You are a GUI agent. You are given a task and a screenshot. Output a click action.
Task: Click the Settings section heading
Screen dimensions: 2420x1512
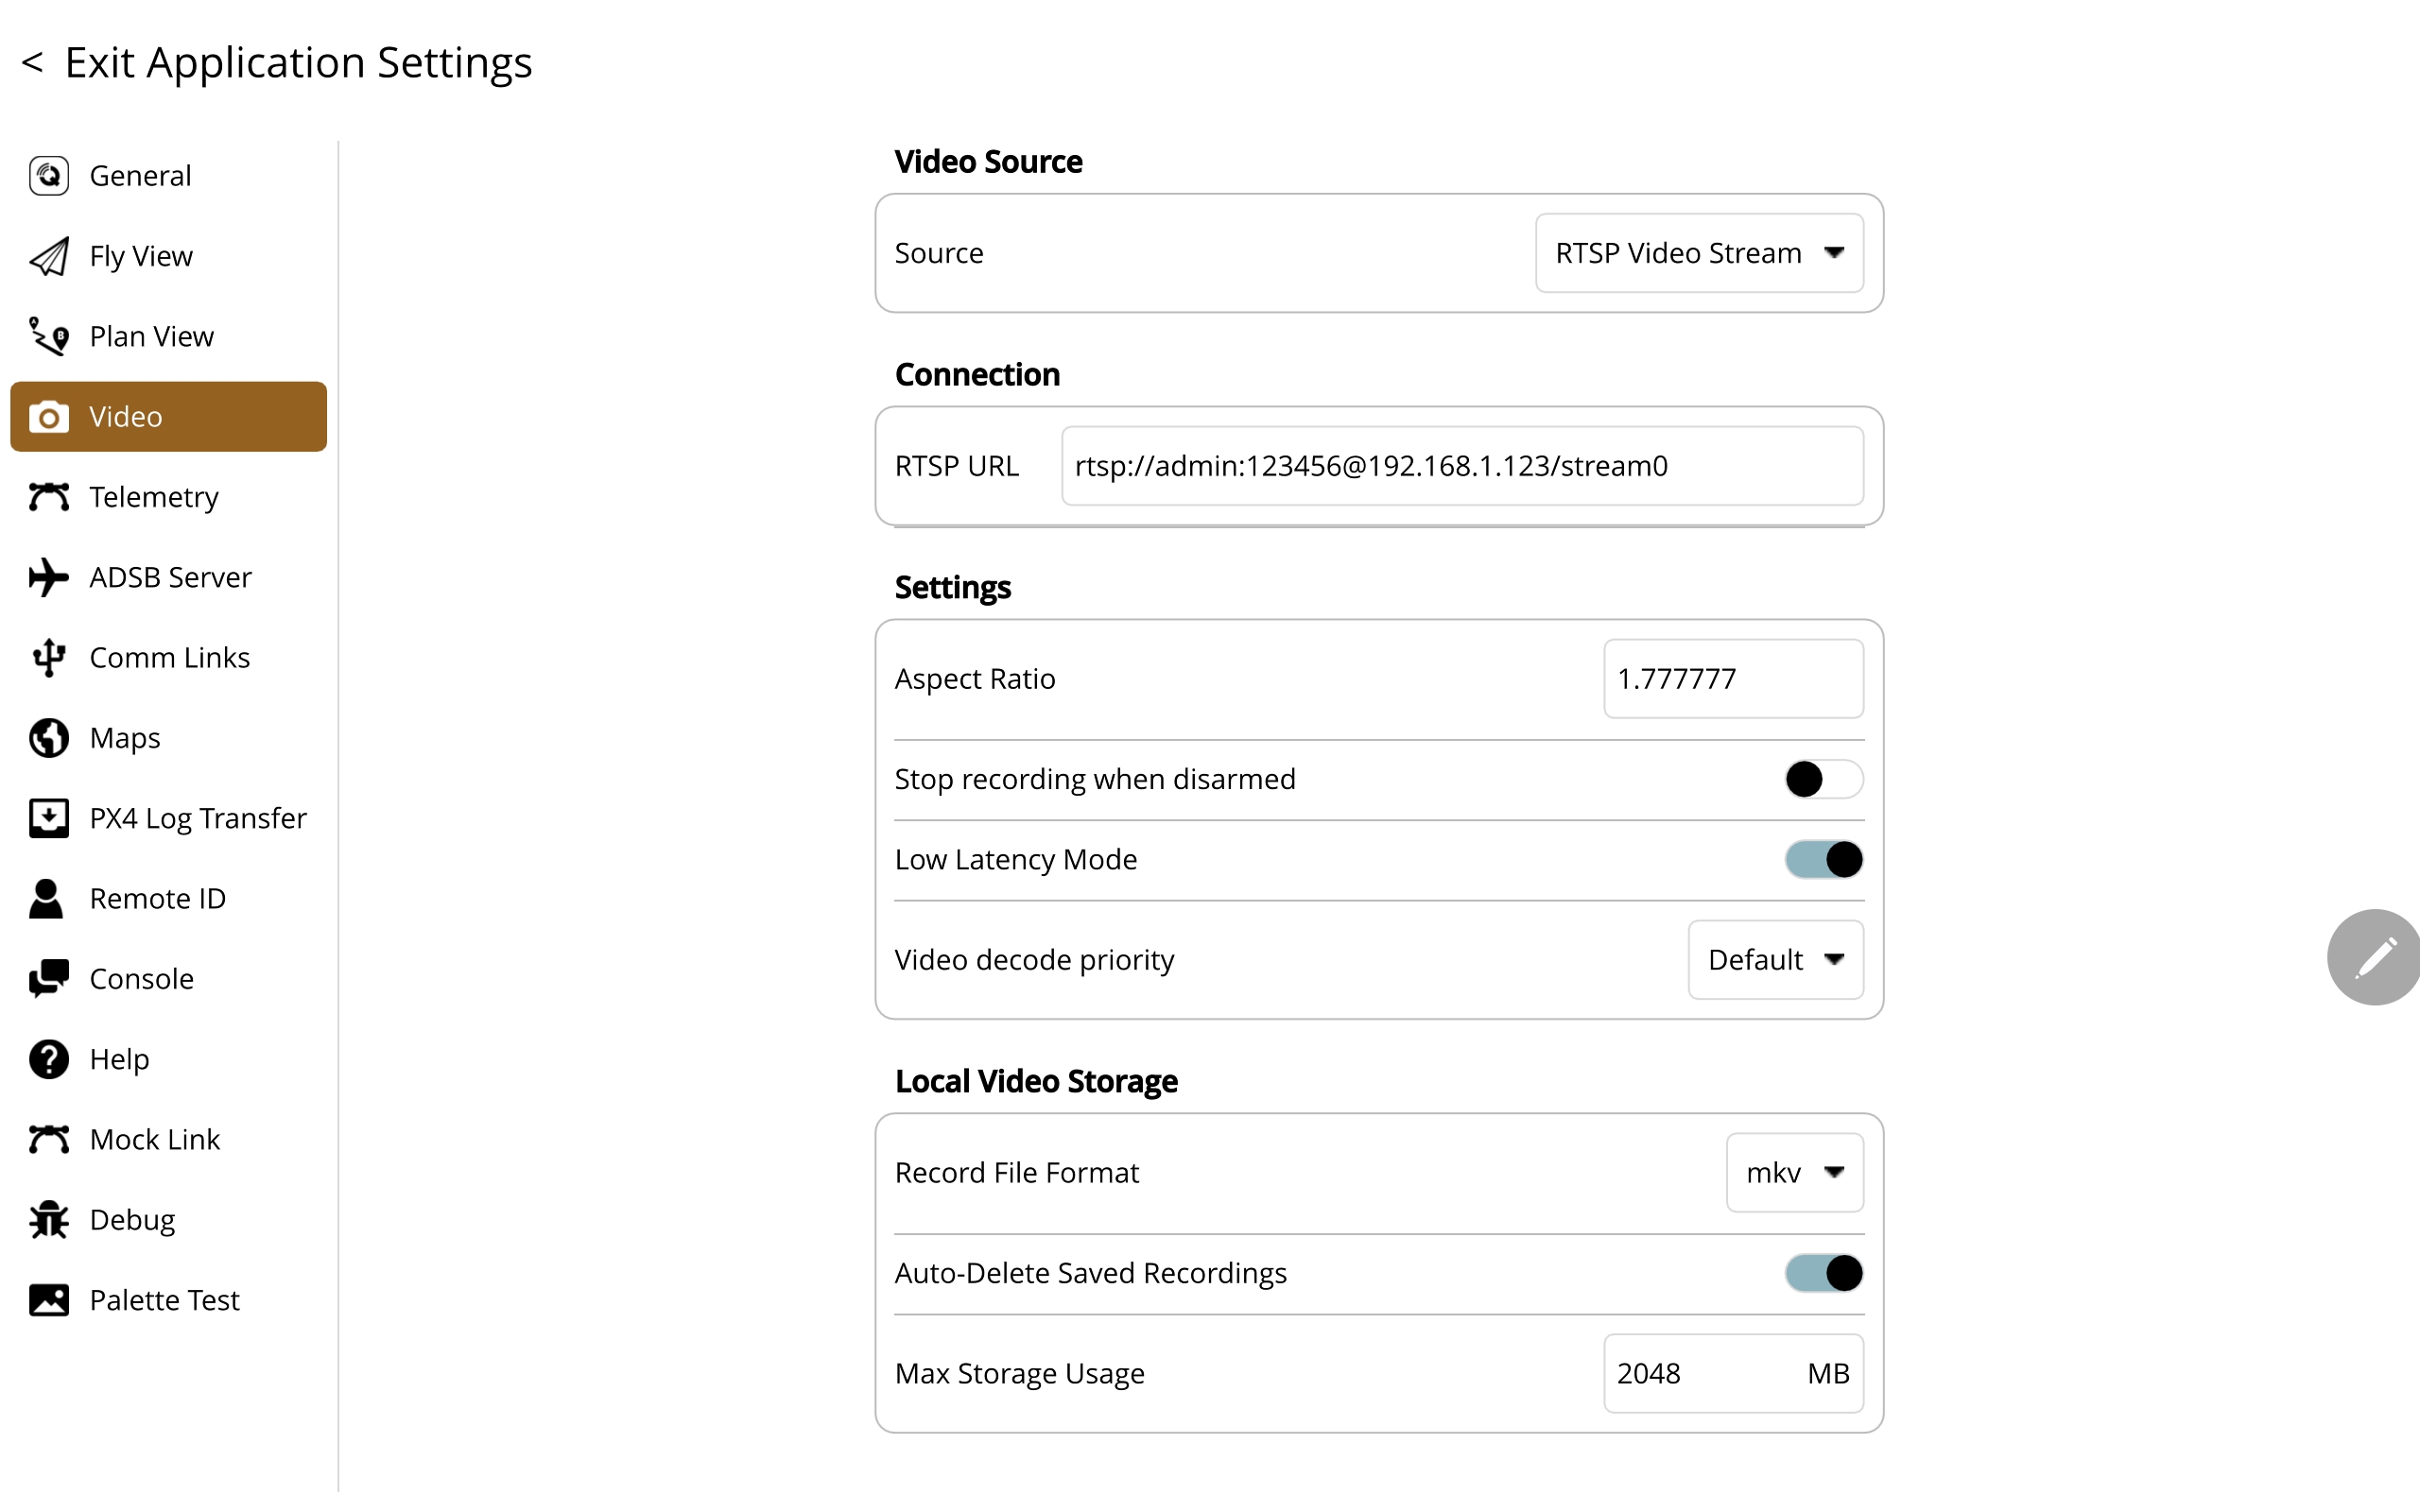click(x=952, y=588)
